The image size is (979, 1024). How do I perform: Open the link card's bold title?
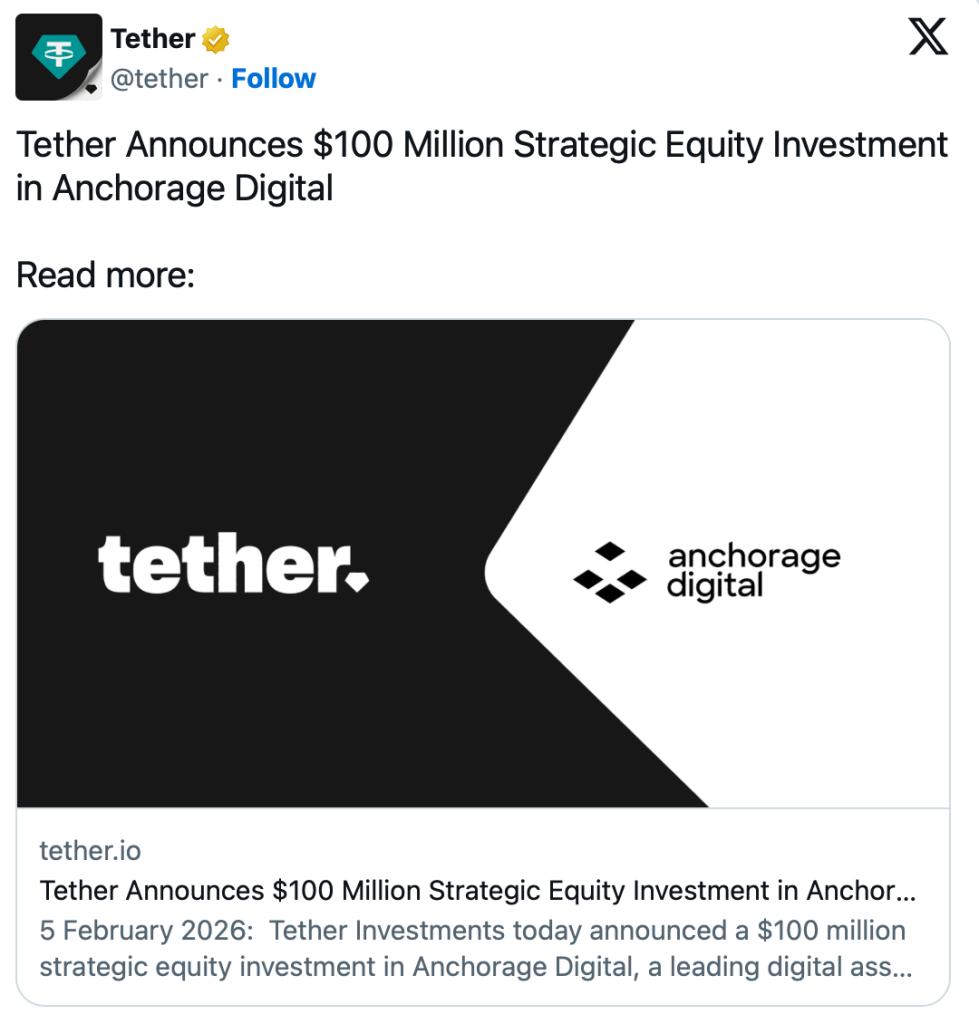pos(477,891)
